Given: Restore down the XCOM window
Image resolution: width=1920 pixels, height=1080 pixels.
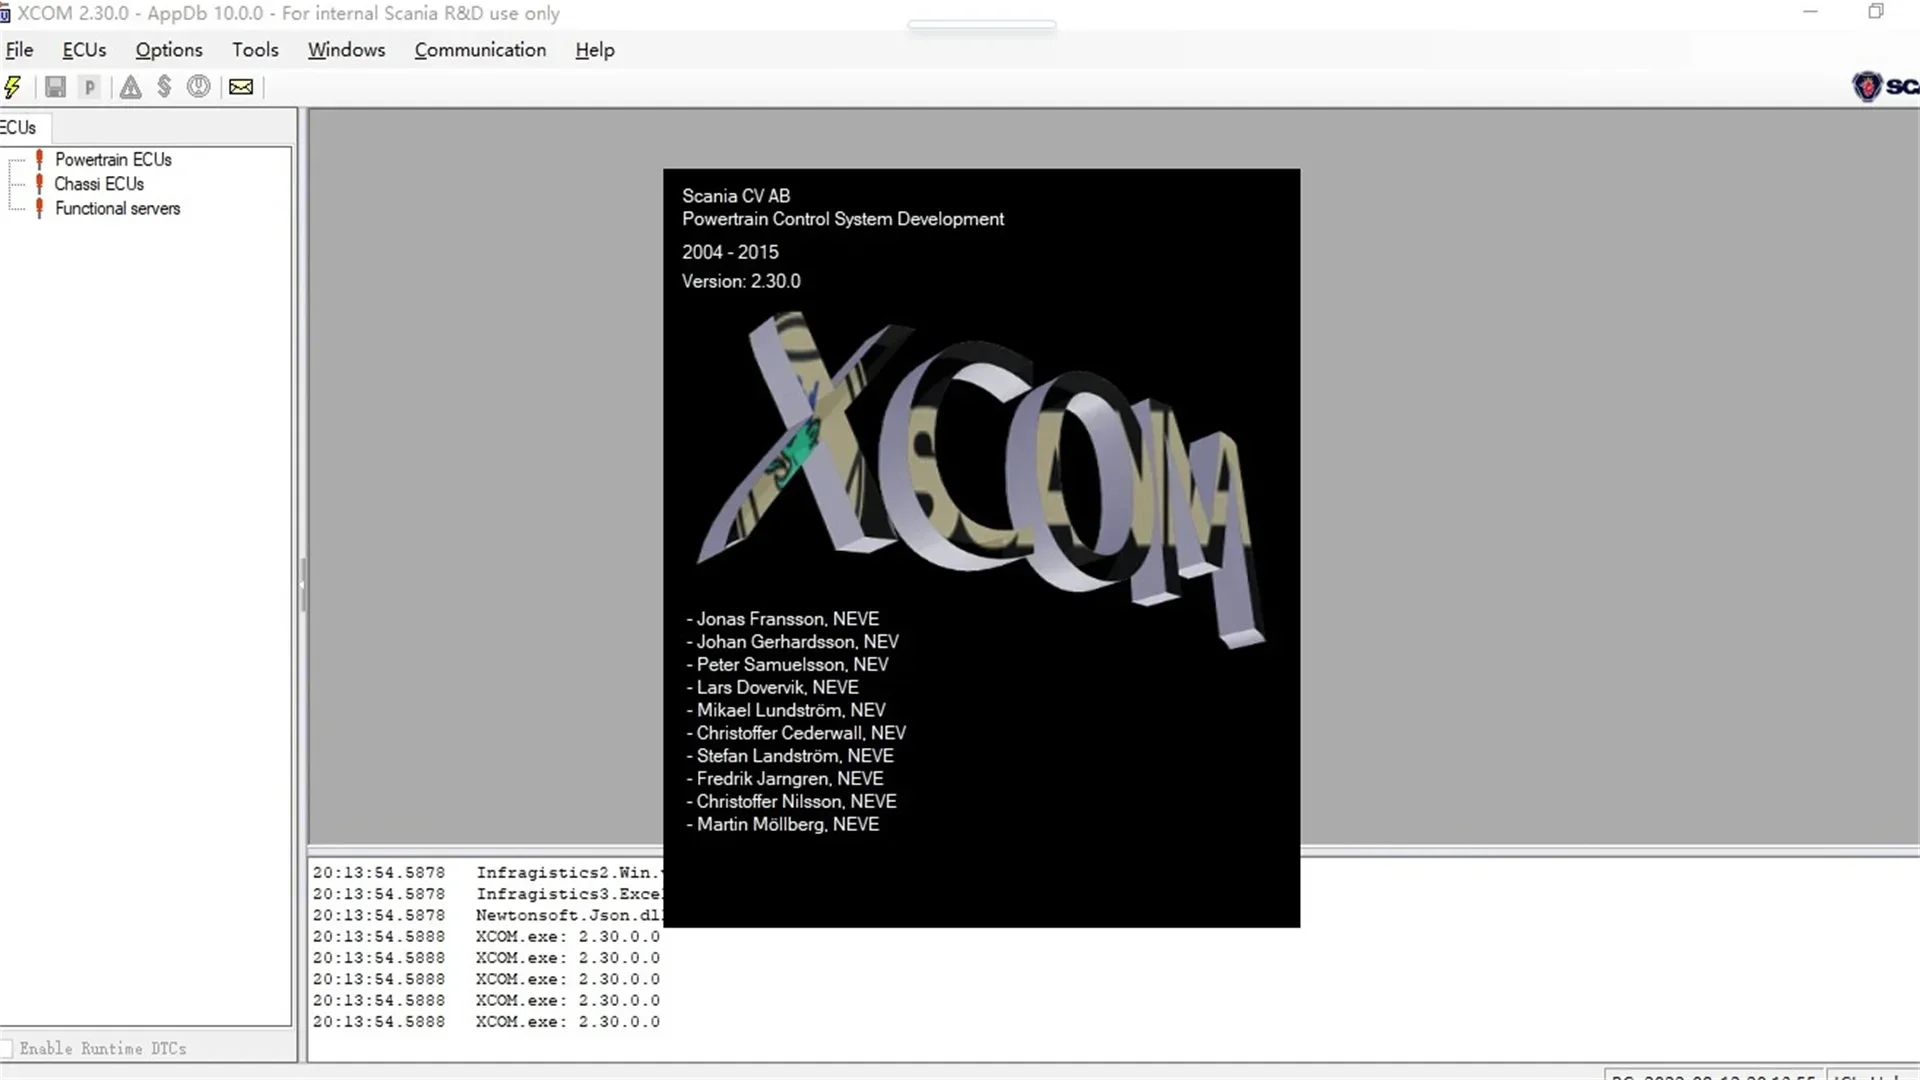Looking at the screenshot, I should [1876, 12].
